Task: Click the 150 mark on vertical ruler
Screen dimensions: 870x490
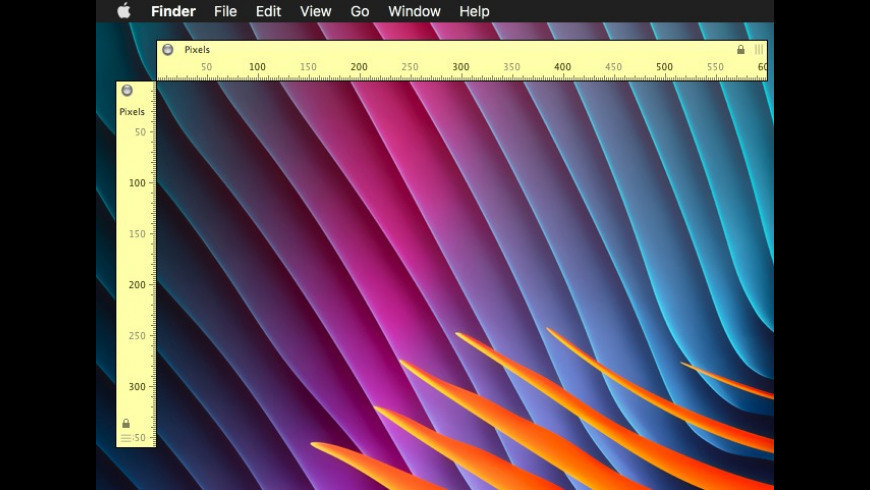Action: point(137,234)
